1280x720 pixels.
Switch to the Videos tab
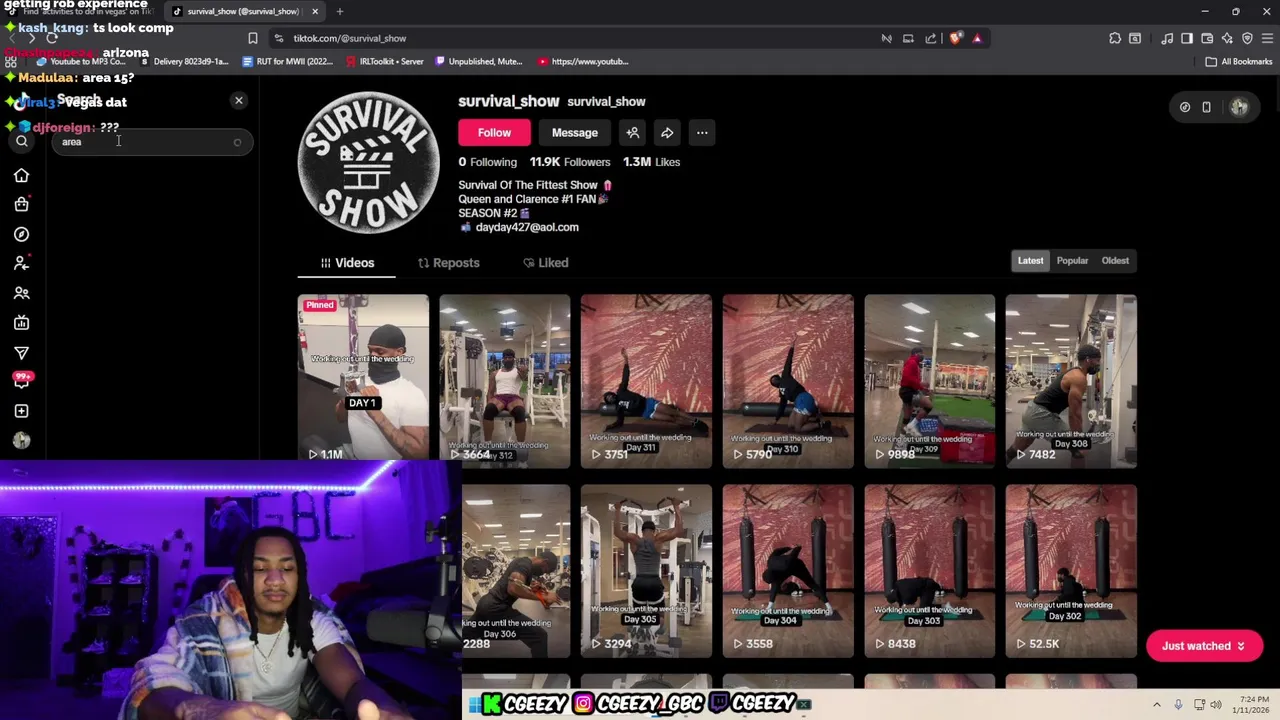coord(346,263)
